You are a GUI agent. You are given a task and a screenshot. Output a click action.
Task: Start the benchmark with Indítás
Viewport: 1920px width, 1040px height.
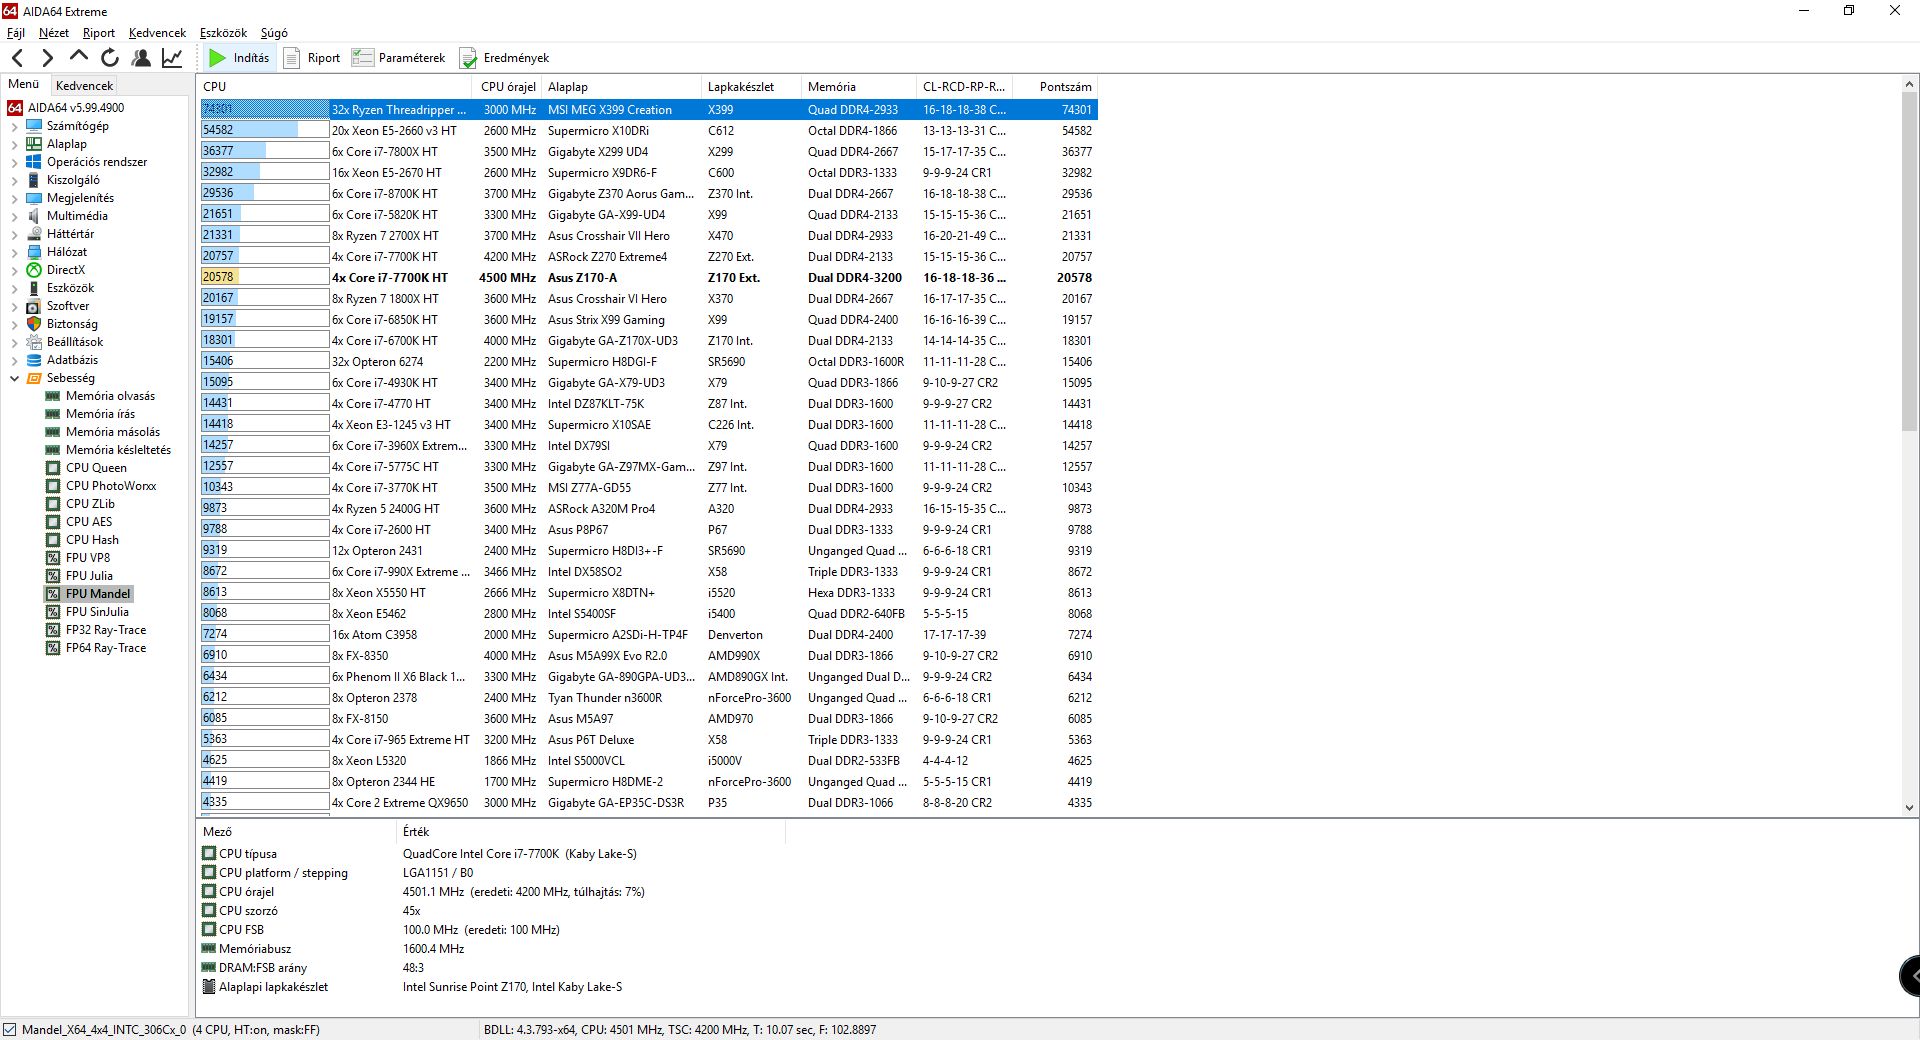pyautogui.click(x=239, y=58)
